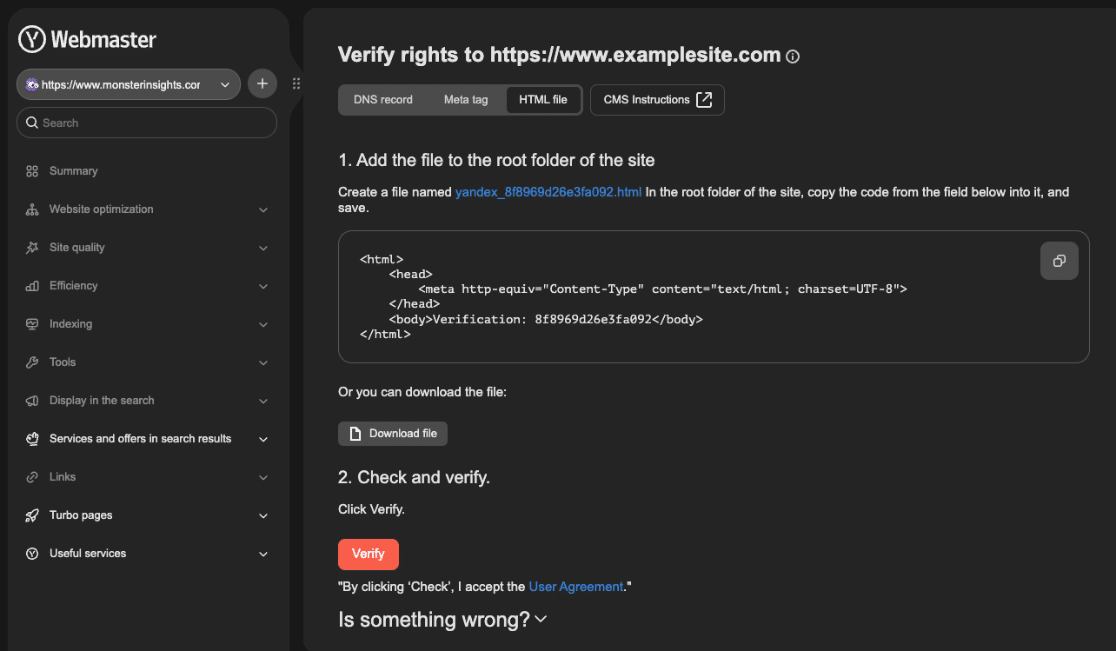Screen dimensions: 1116x651
Task: Switch to the DNS record tab
Action: 381,99
